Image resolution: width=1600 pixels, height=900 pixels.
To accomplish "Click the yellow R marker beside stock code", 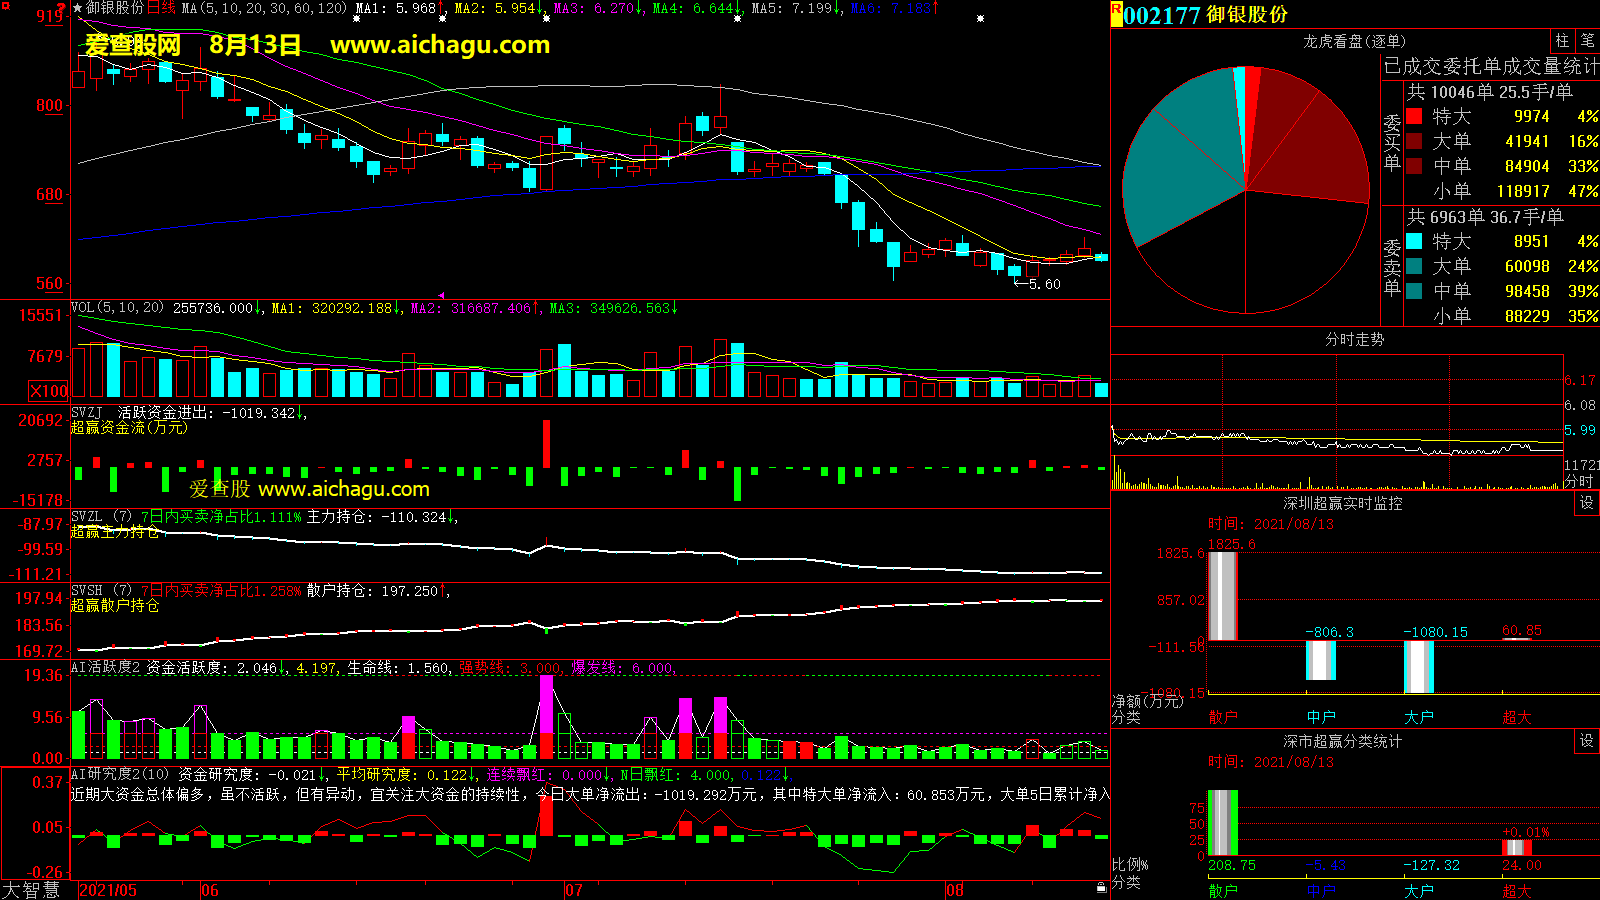I will click(1116, 14).
